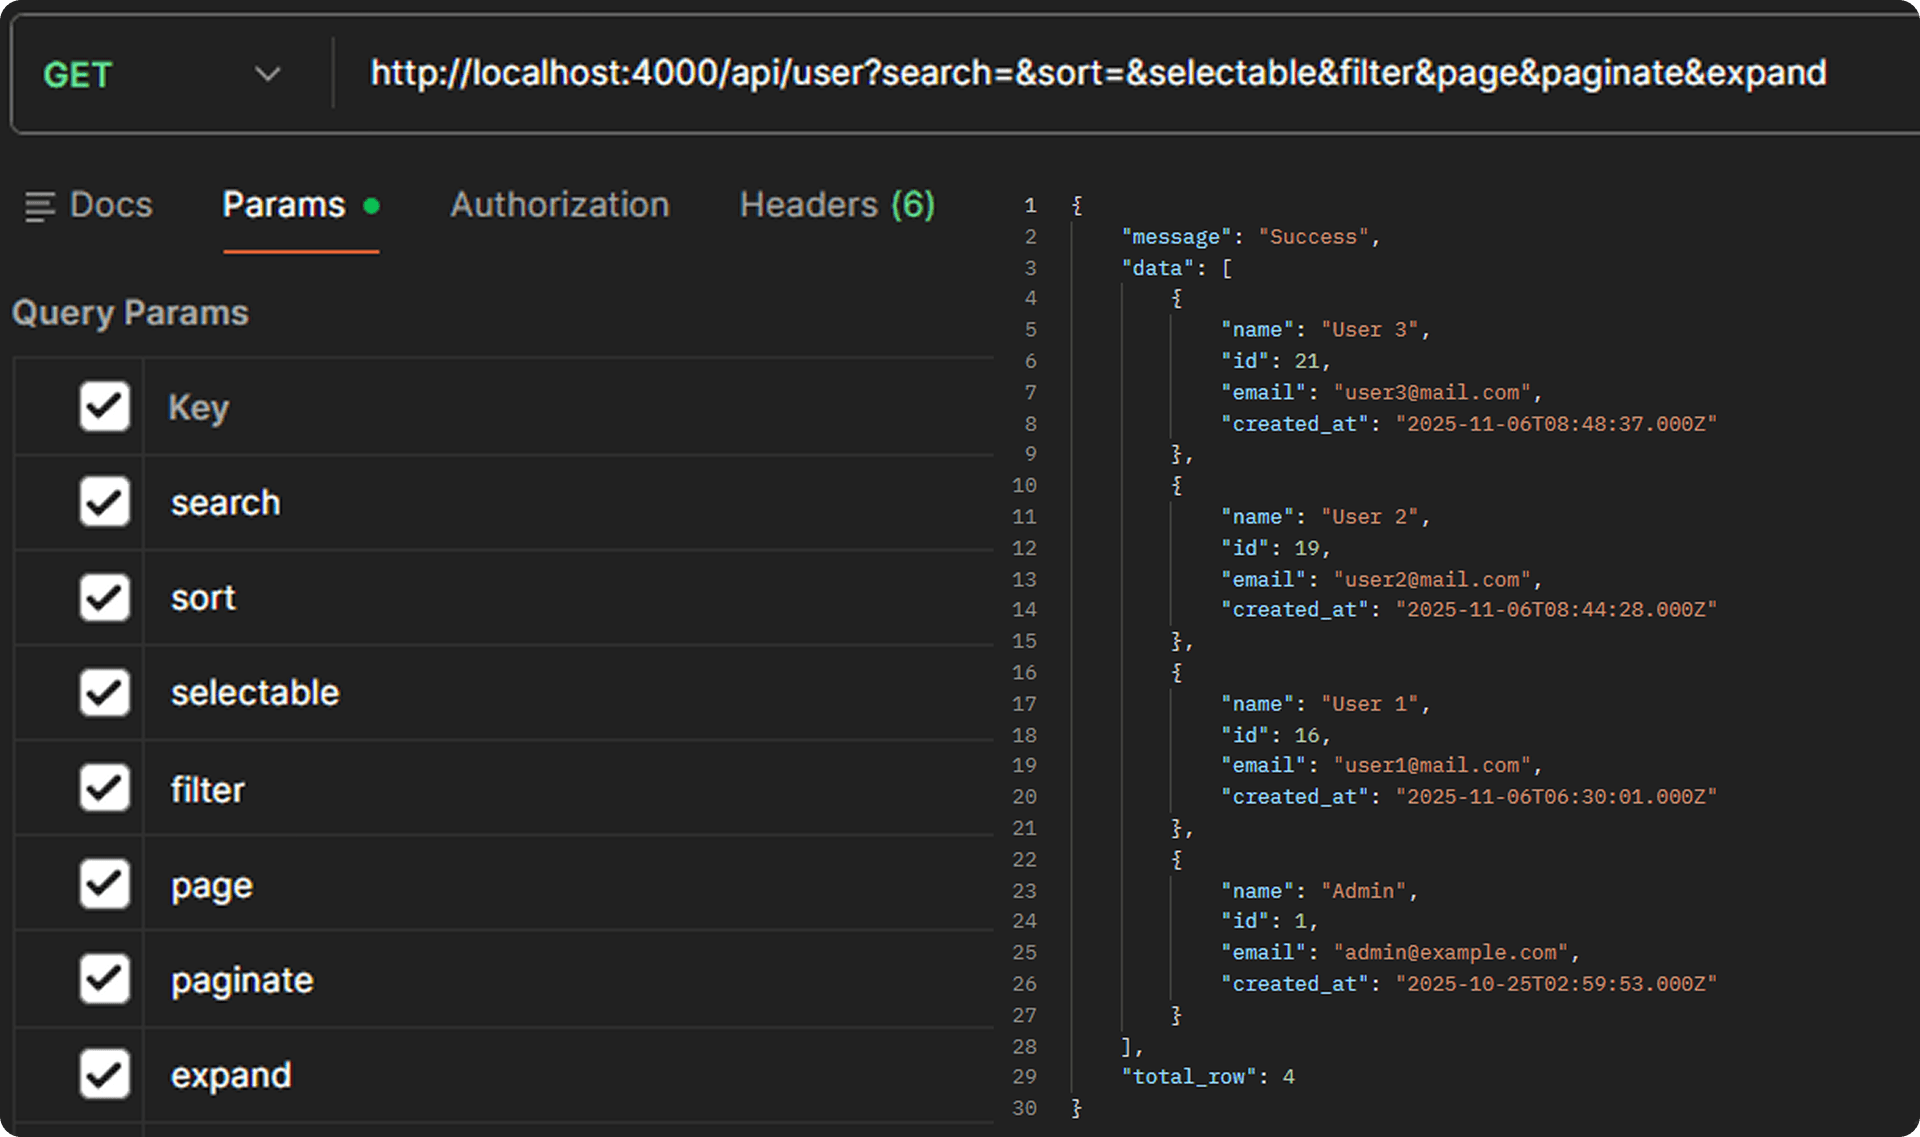Click the green dot on the Params tab
The image size is (1920, 1137).
372,204
